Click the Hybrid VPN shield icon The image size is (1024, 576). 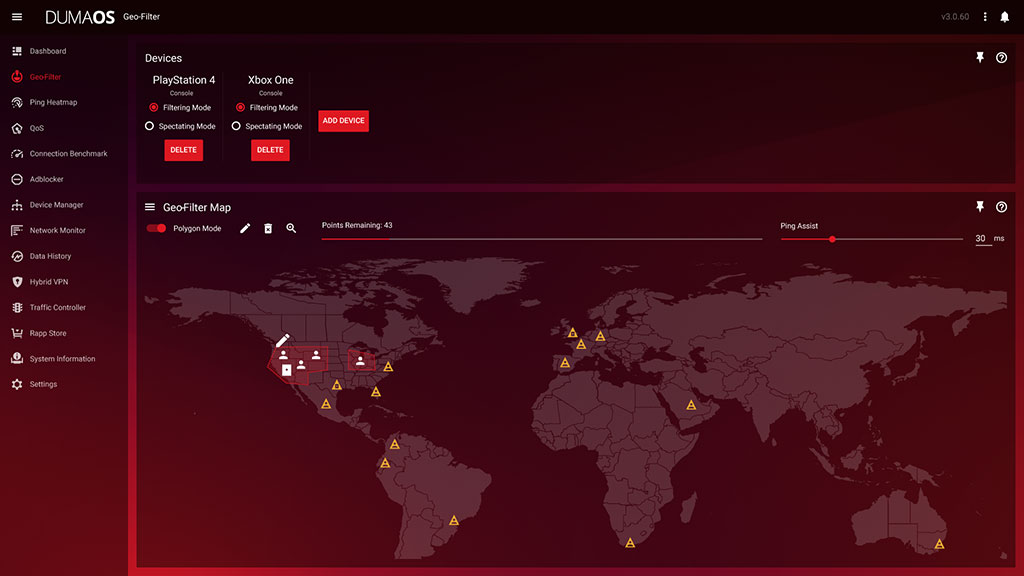pos(17,281)
